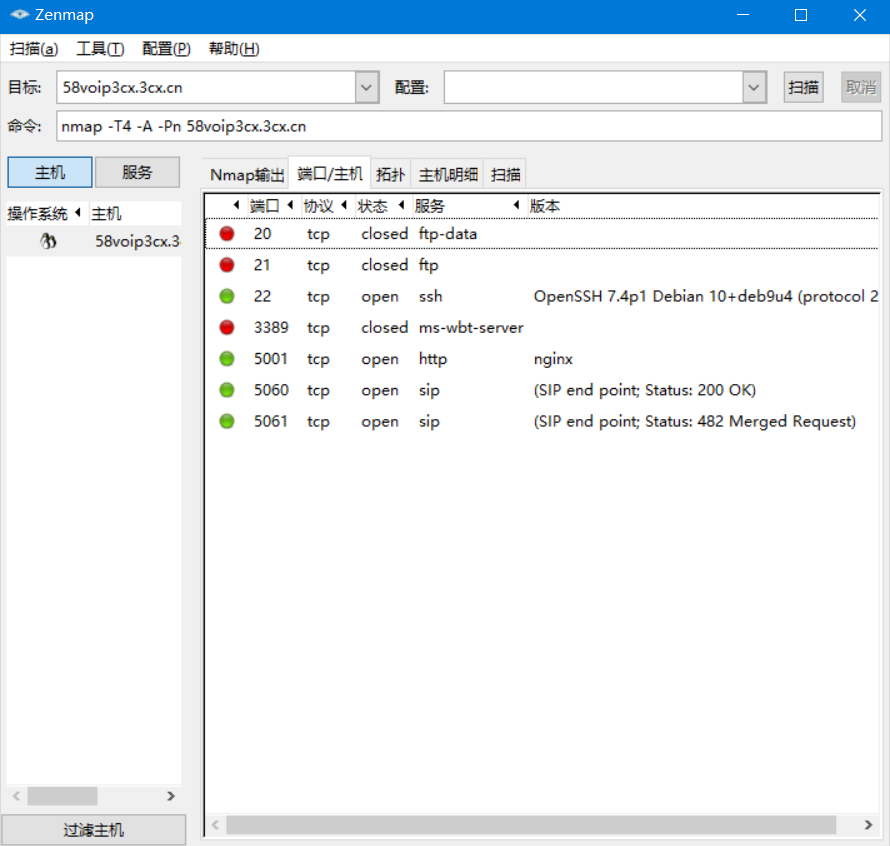Click the 取消 cancel button
The width and height of the screenshot is (890, 846).
(860, 87)
